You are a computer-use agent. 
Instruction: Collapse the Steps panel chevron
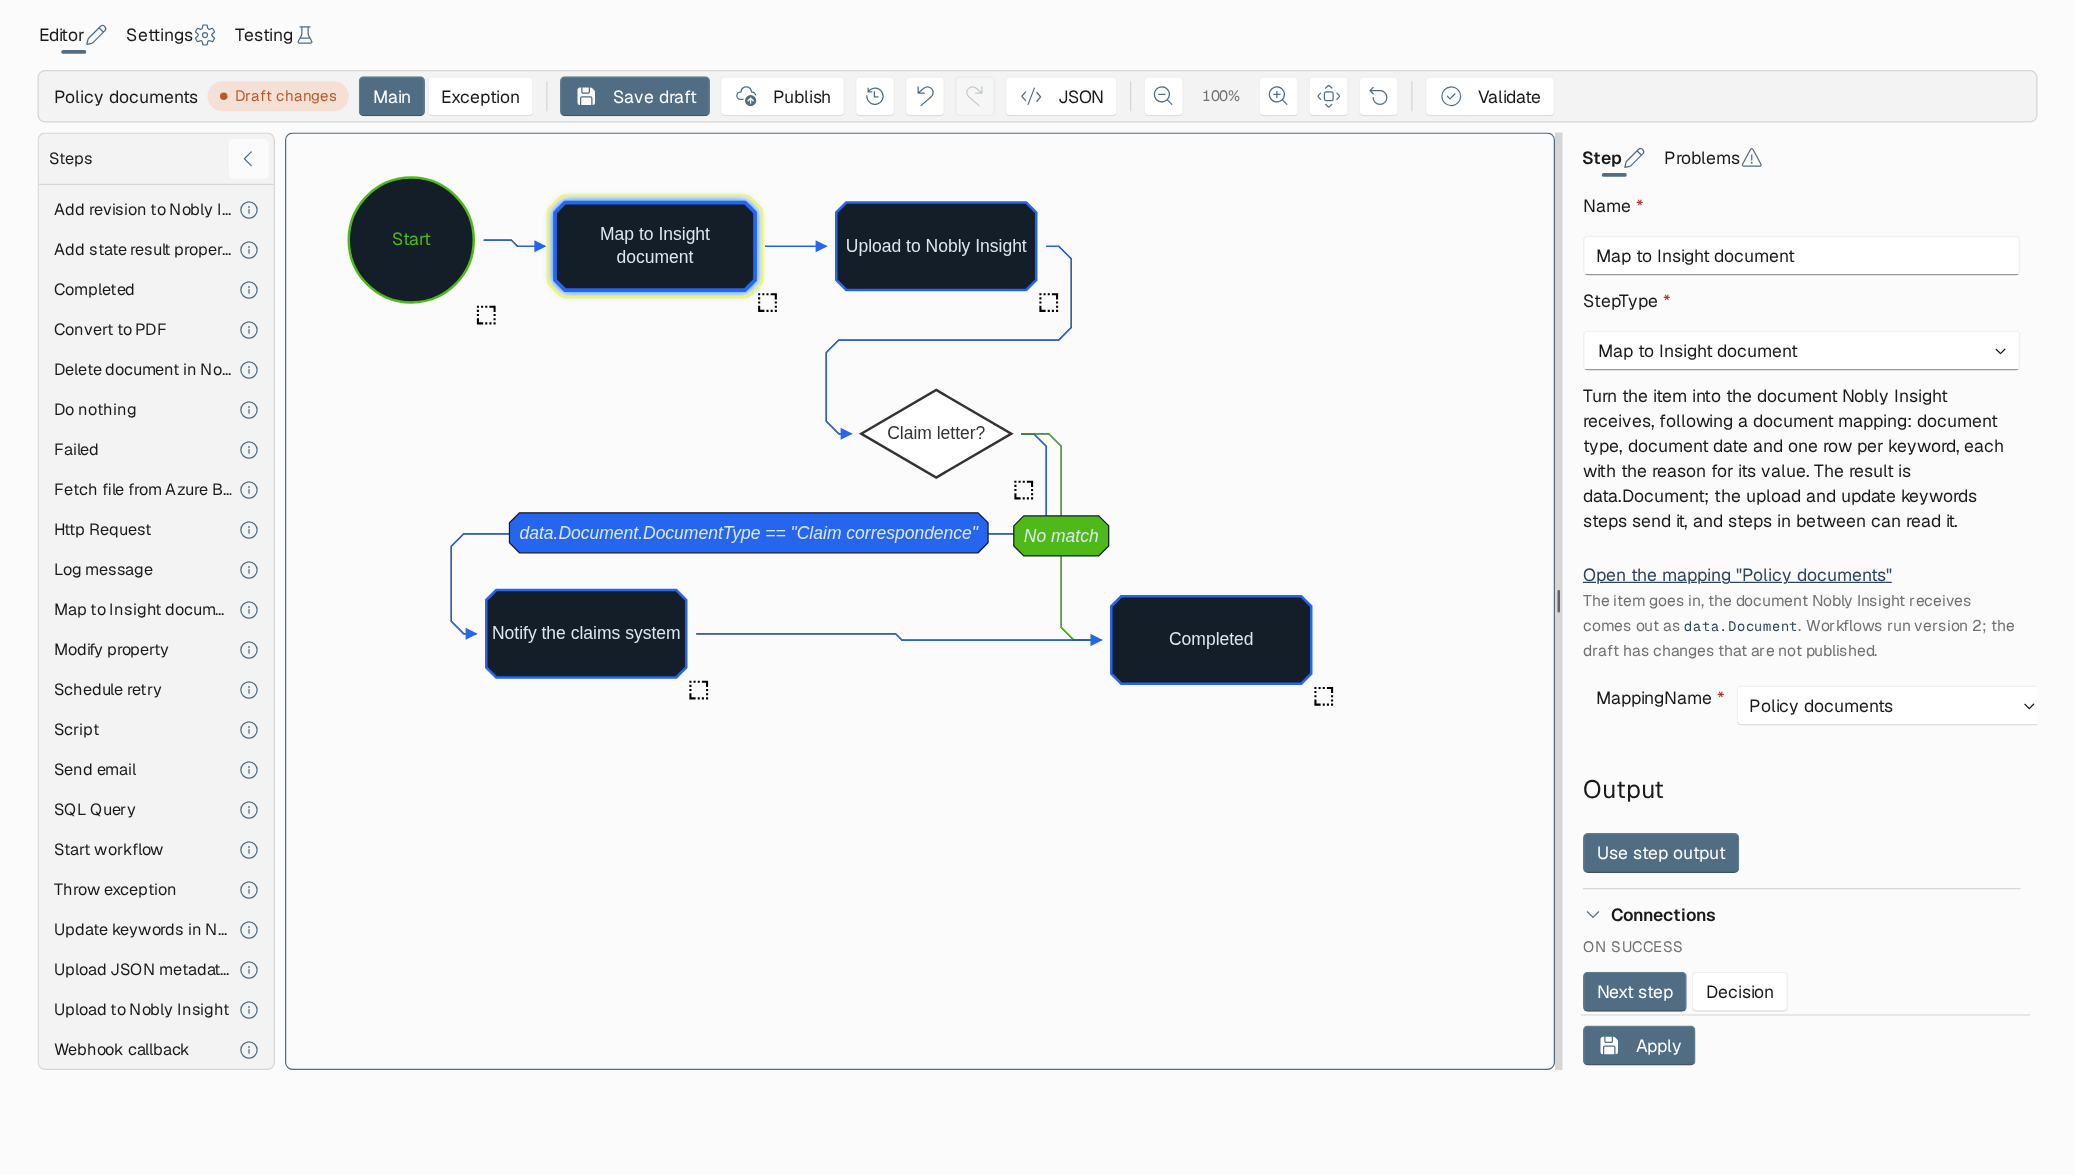(x=248, y=158)
